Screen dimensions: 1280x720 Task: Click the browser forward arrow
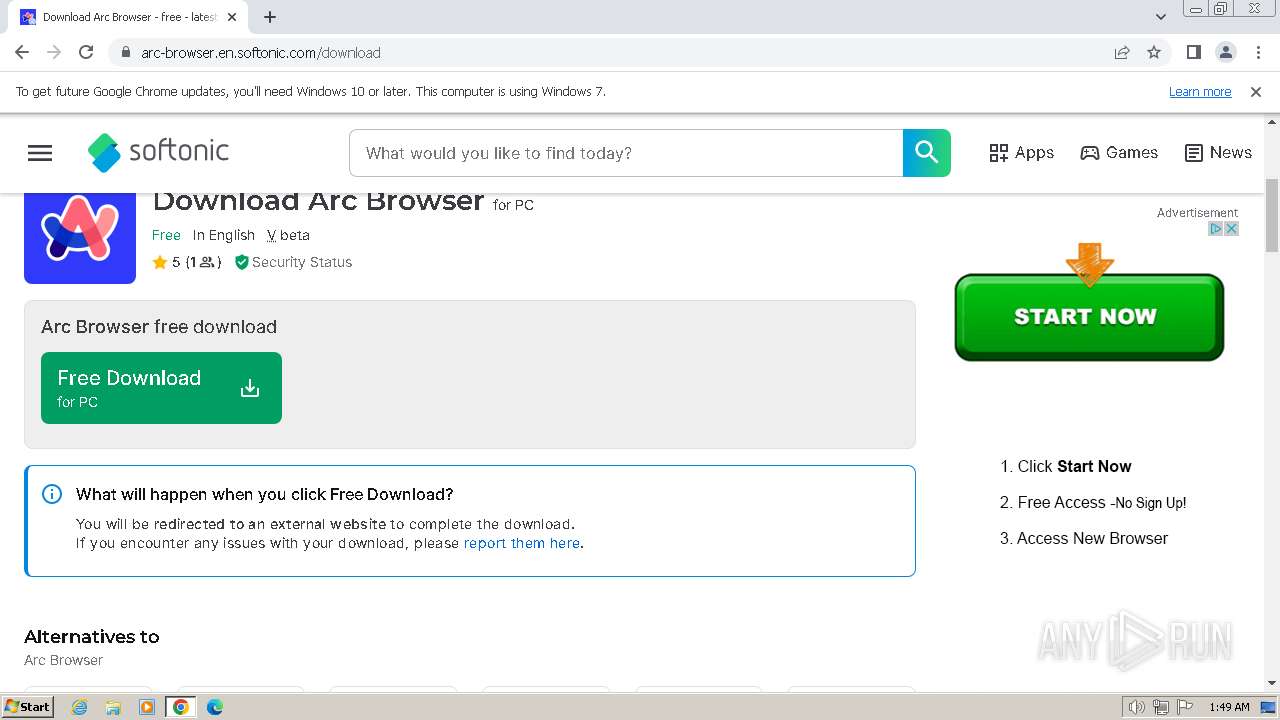coord(54,52)
